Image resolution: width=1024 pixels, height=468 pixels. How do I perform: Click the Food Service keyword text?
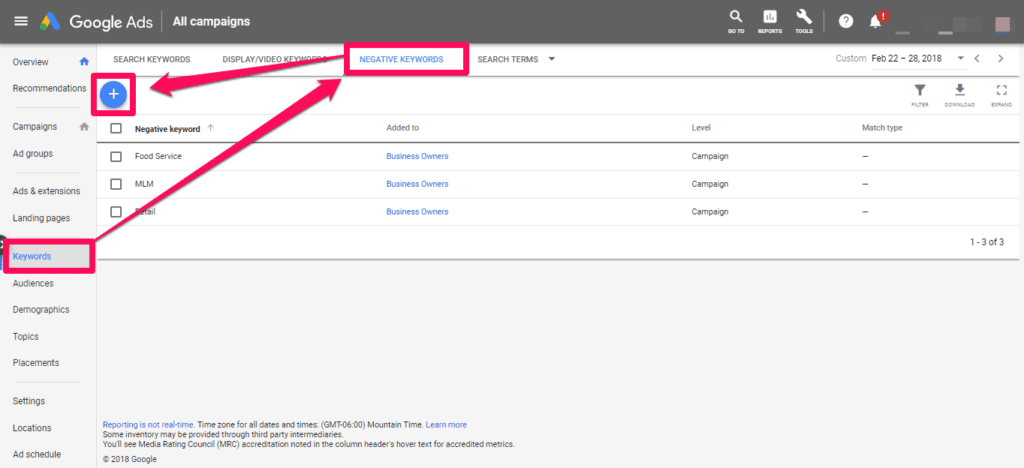[x=158, y=157]
